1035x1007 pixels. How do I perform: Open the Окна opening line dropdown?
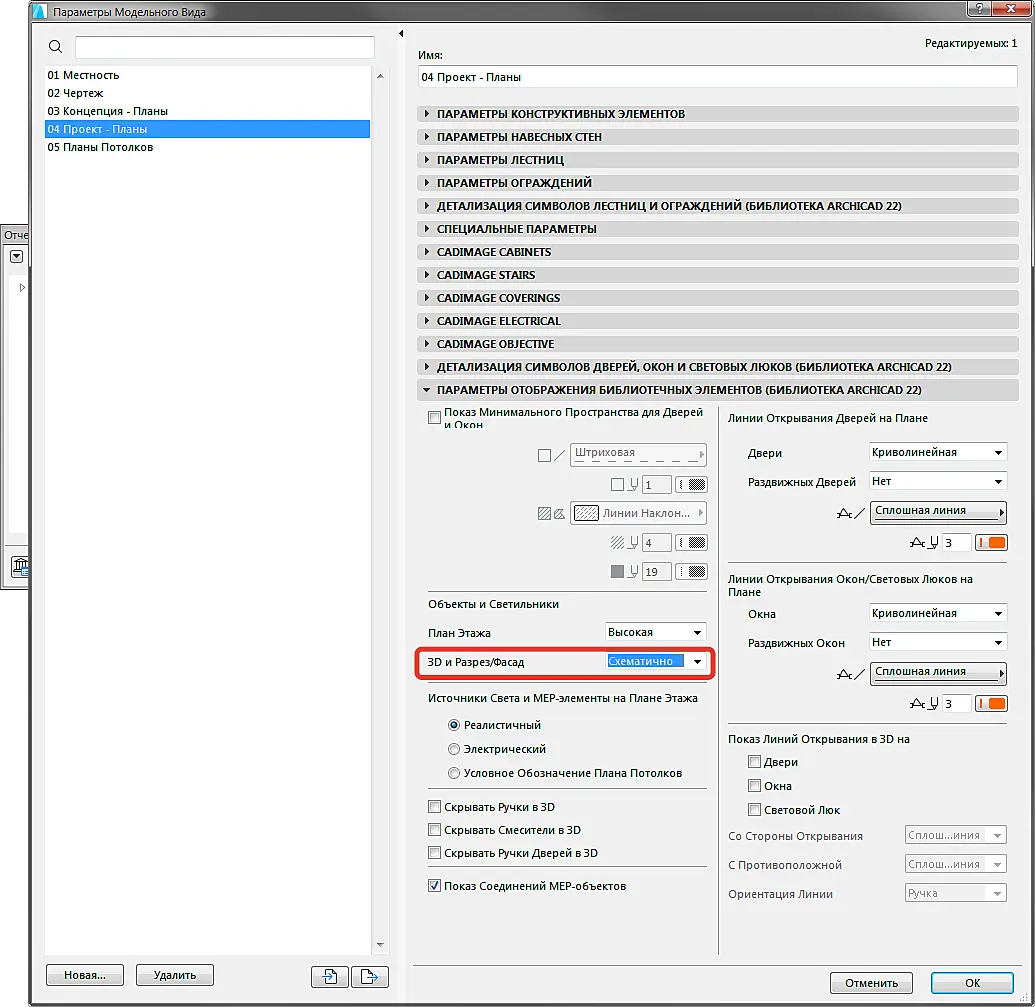click(938, 613)
